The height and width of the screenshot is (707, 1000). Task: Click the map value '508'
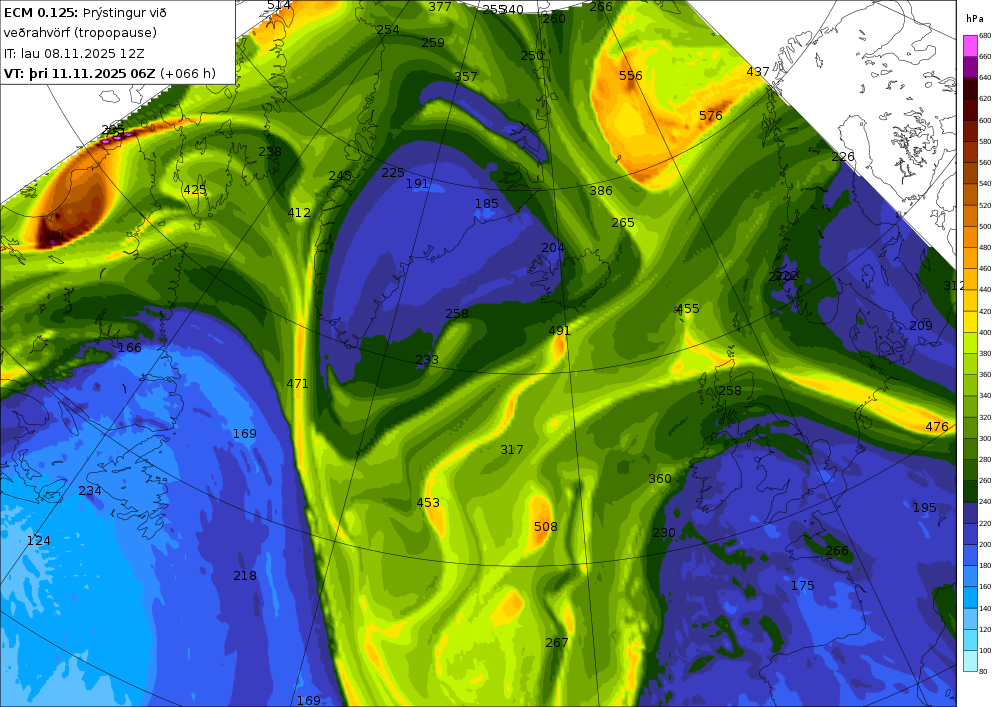click(545, 527)
